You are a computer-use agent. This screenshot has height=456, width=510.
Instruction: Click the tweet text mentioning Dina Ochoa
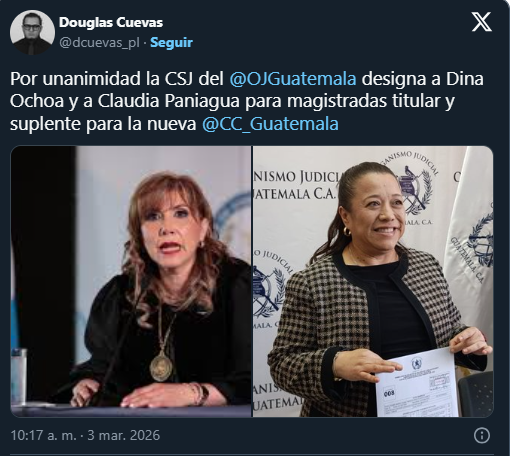[x=247, y=101]
